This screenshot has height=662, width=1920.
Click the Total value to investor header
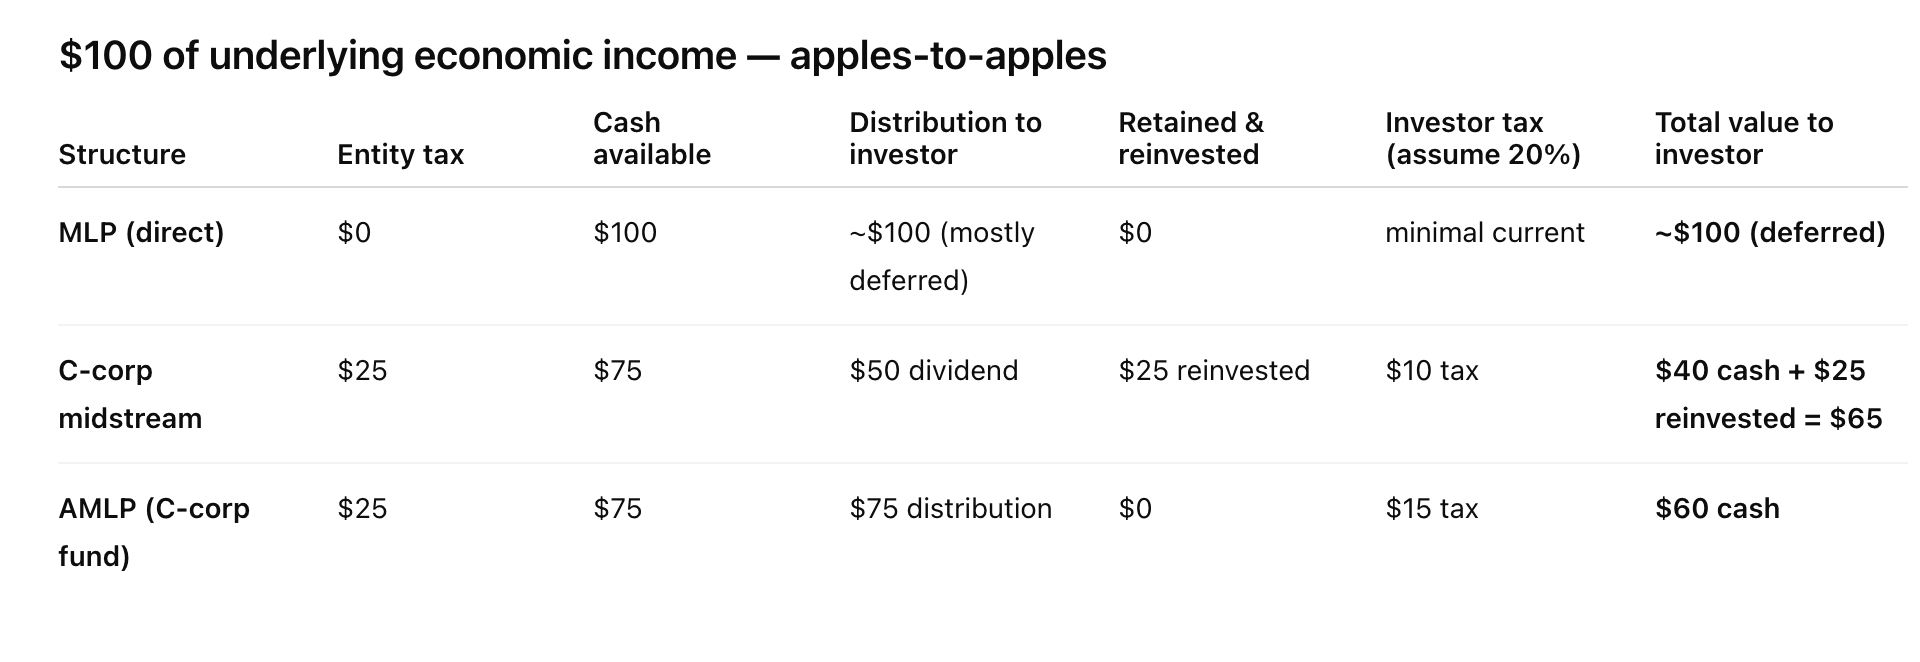(x=1743, y=138)
